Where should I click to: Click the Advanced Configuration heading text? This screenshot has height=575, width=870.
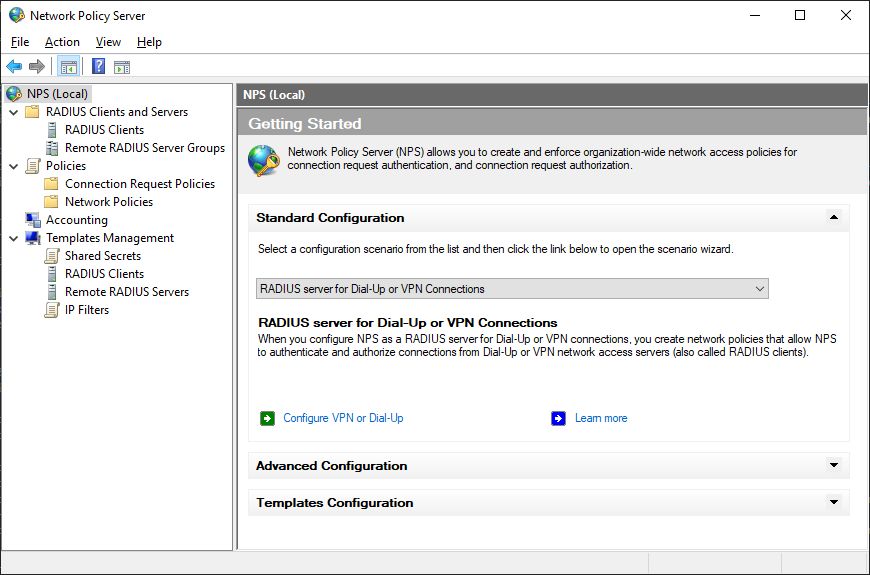coord(331,466)
